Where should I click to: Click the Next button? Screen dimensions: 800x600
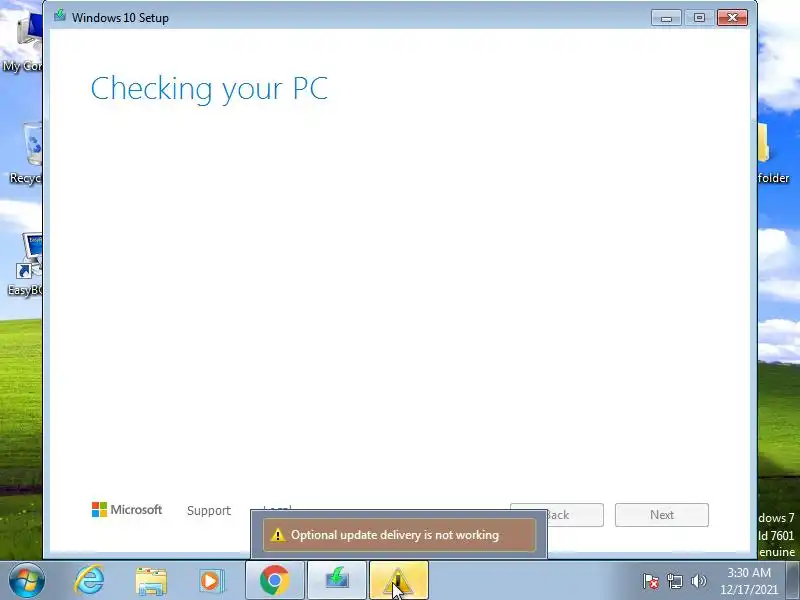coord(662,515)
